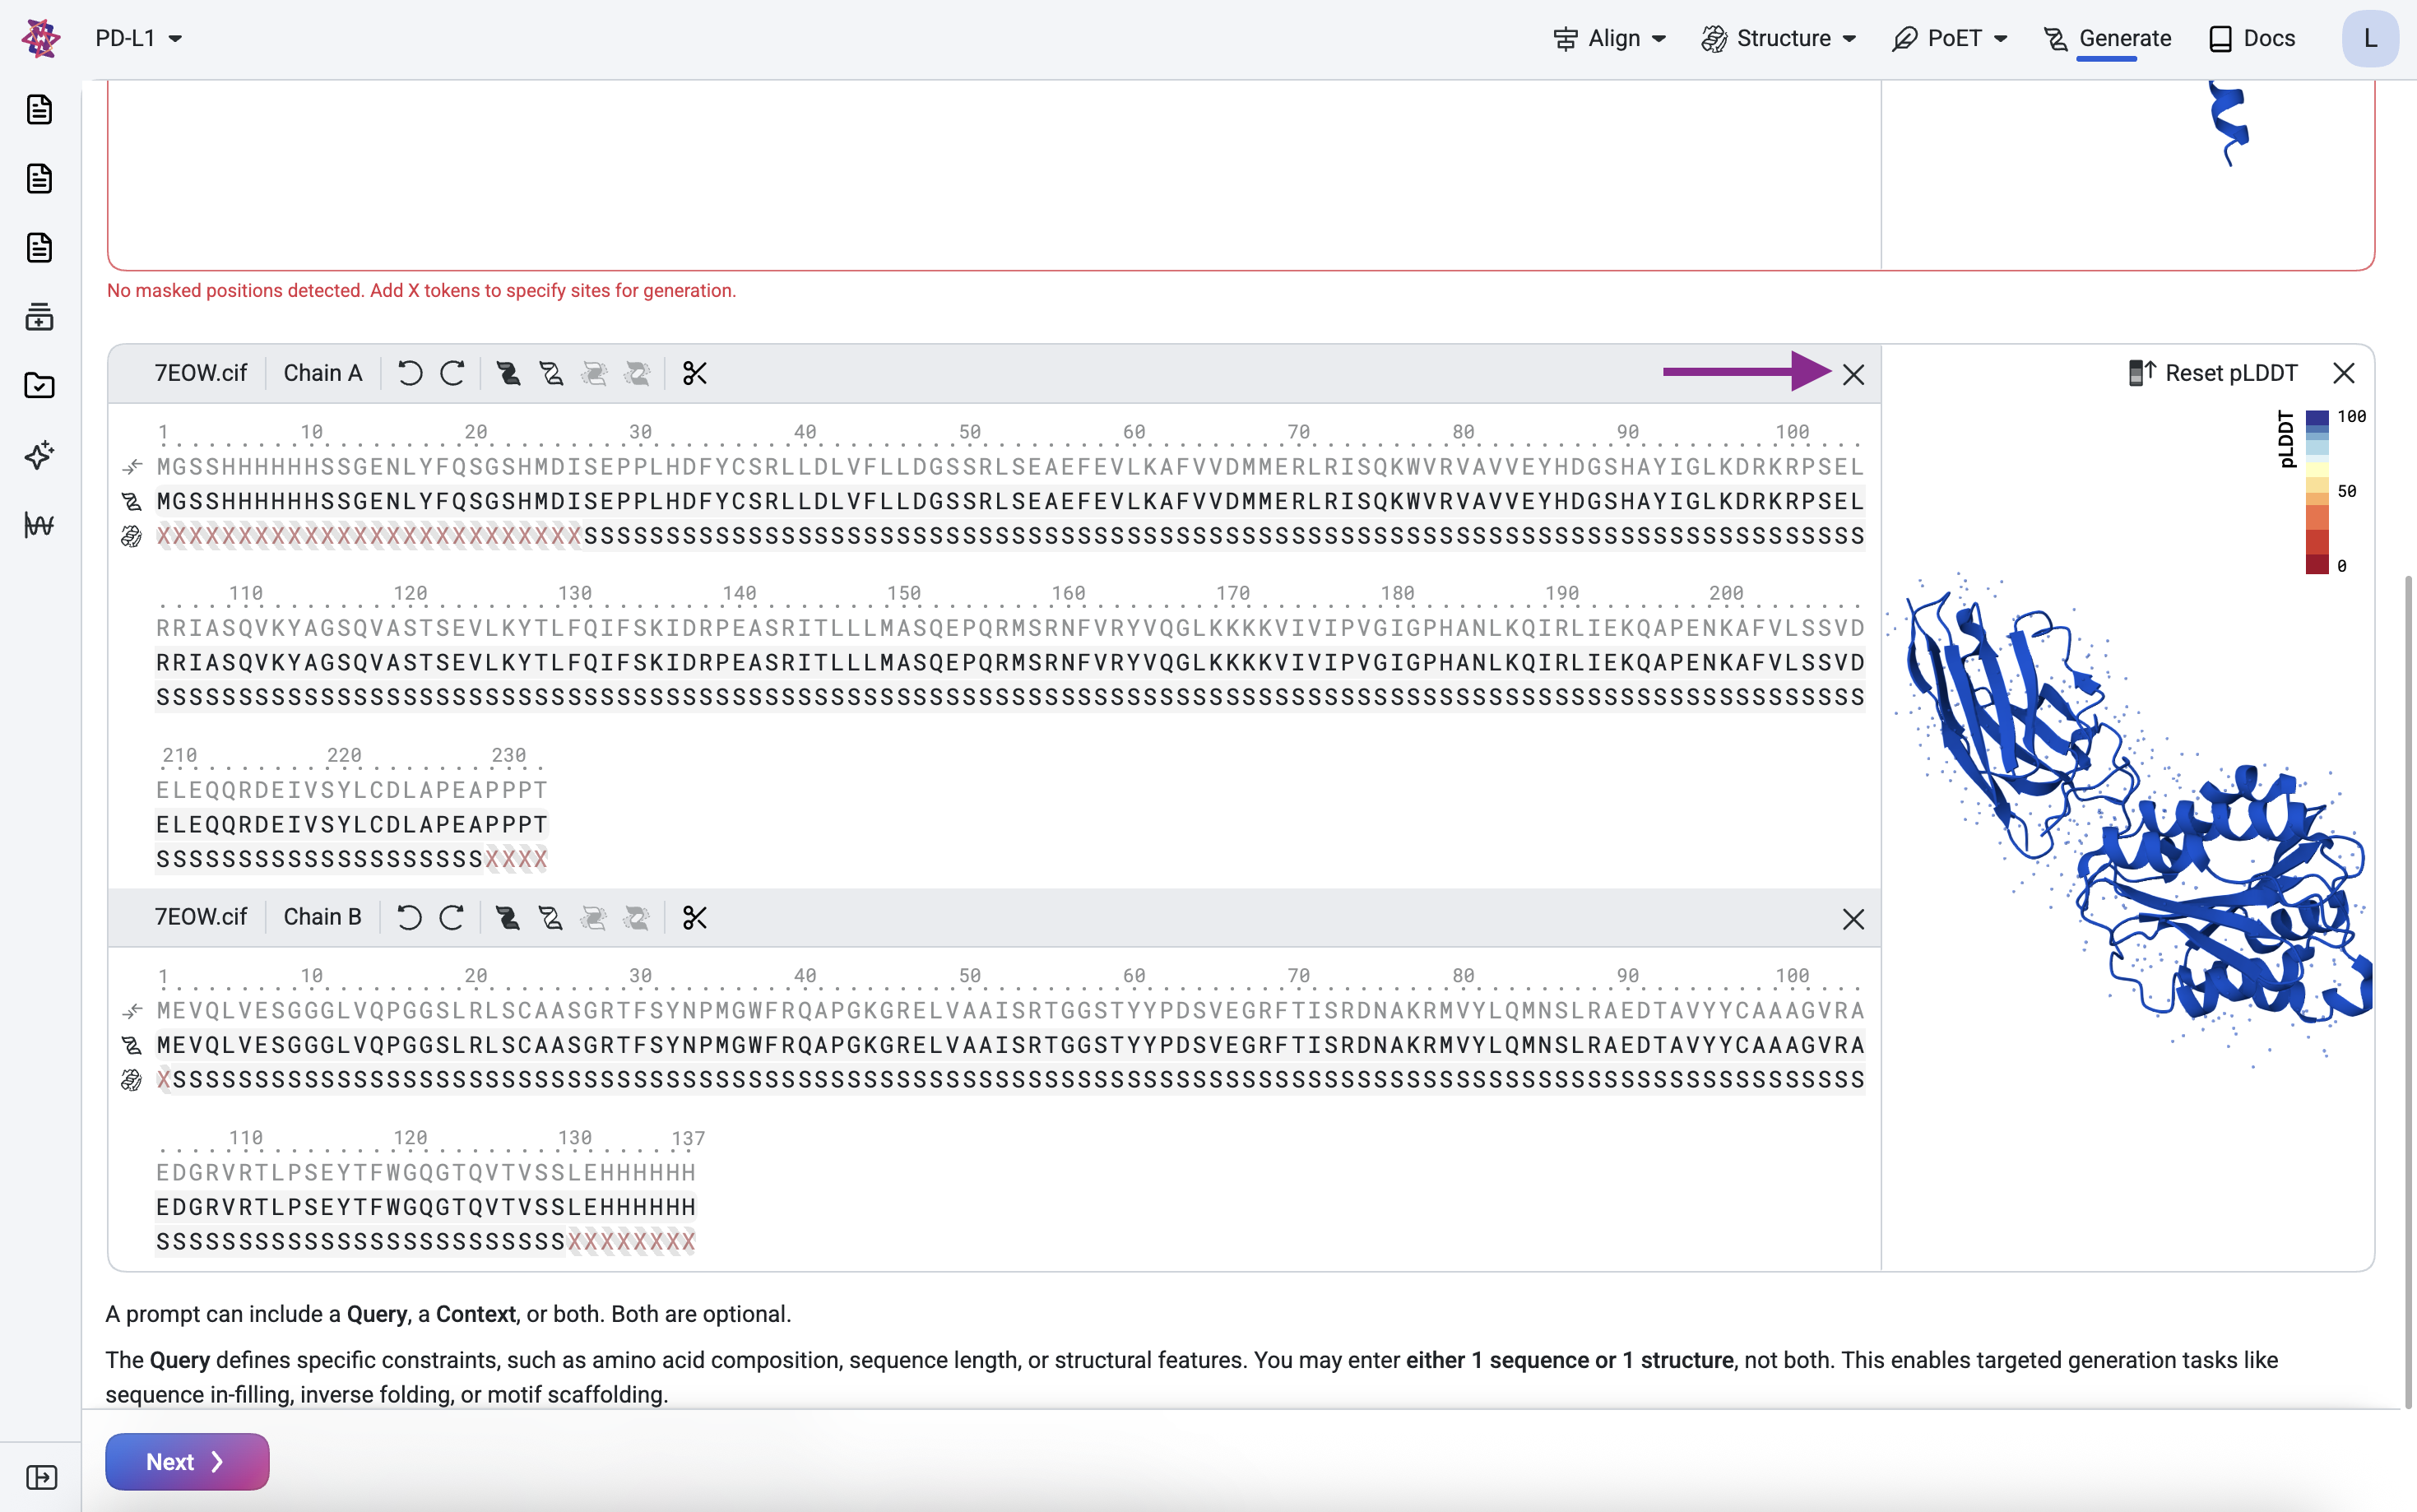Click the structure row icon for Chain A

point(132,537)
